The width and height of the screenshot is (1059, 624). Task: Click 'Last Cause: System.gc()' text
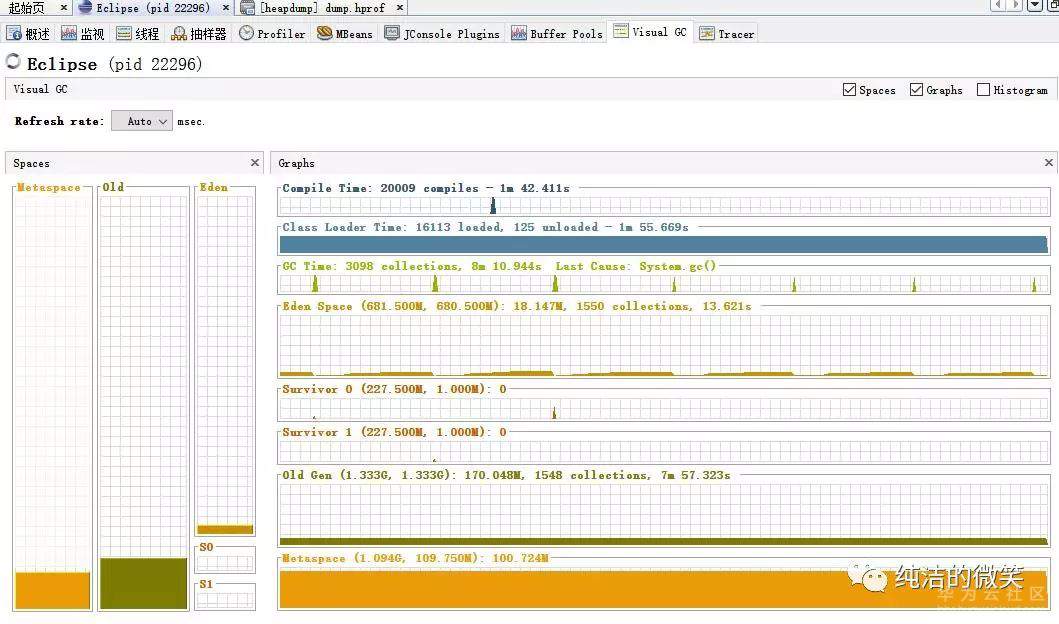(x=636, y=266)
